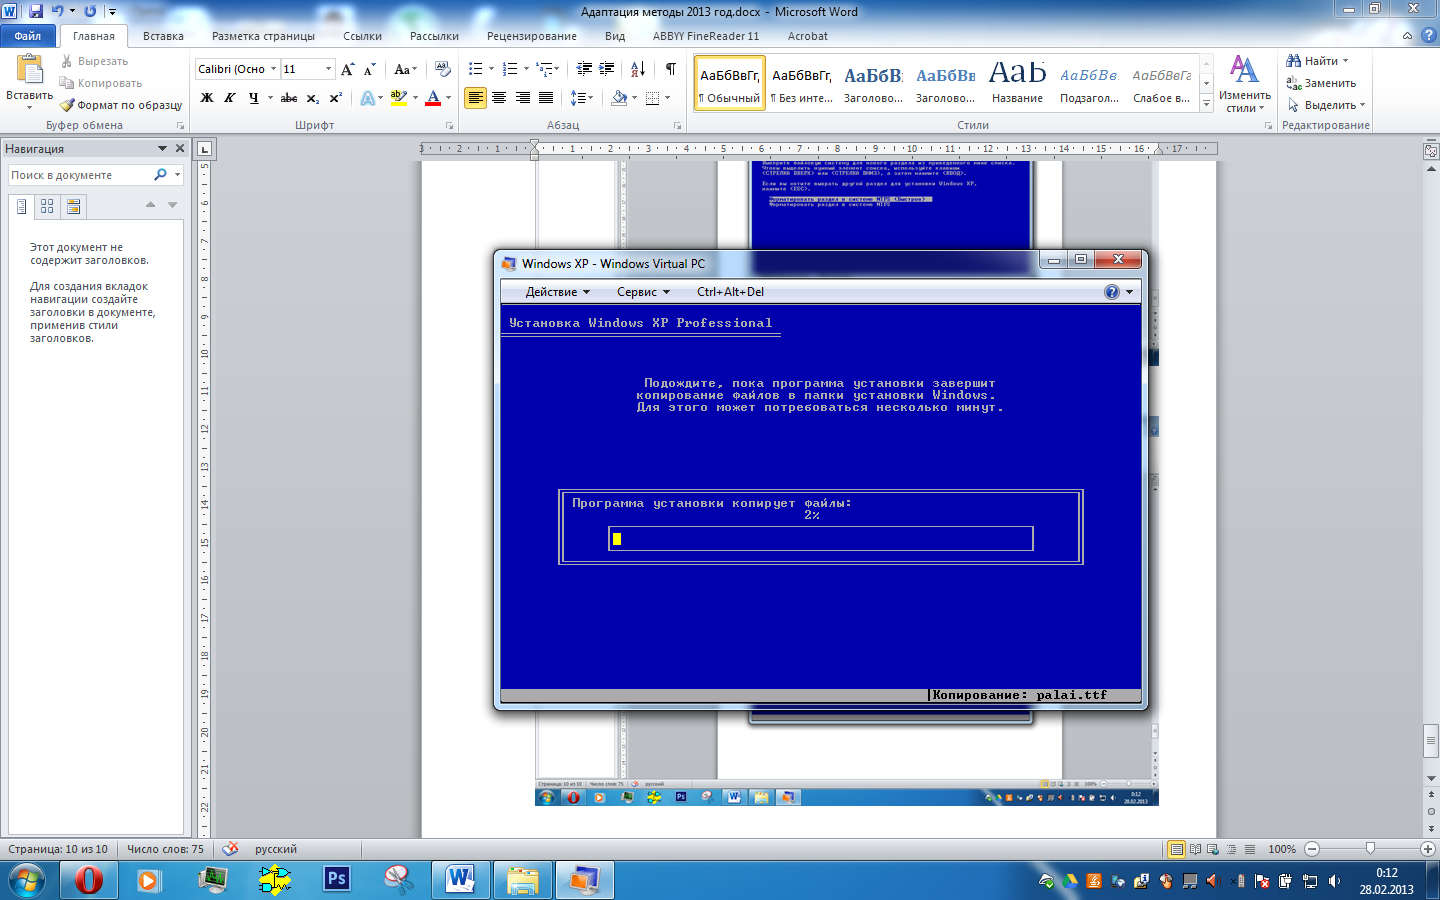This screenshot has width=1440, height=900.
Task: Click Clear Formatting icon
Action: pyautogui.click(x=443, y=69)
